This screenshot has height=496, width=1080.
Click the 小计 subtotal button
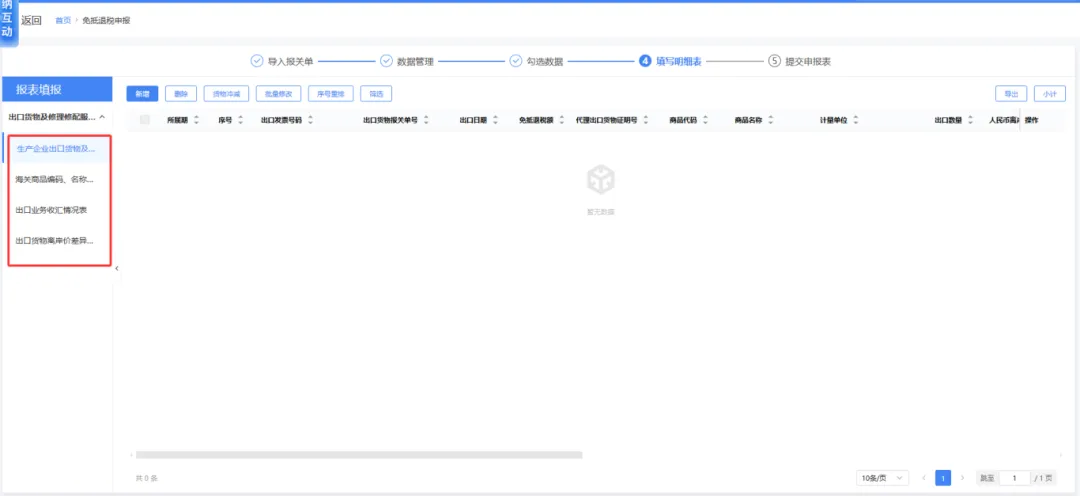pos(1050,94)
